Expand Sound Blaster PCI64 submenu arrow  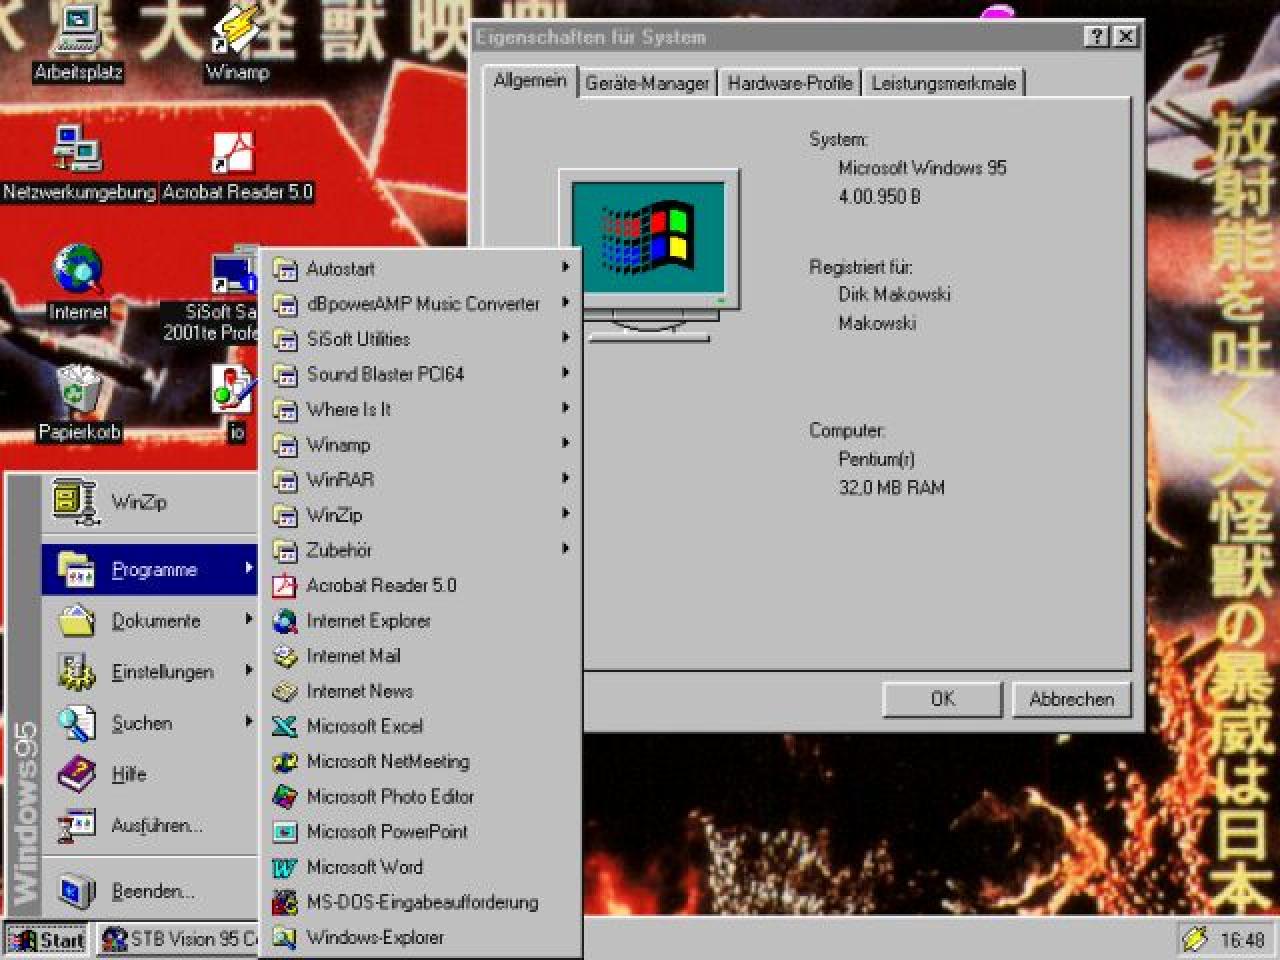pos(565,372)
